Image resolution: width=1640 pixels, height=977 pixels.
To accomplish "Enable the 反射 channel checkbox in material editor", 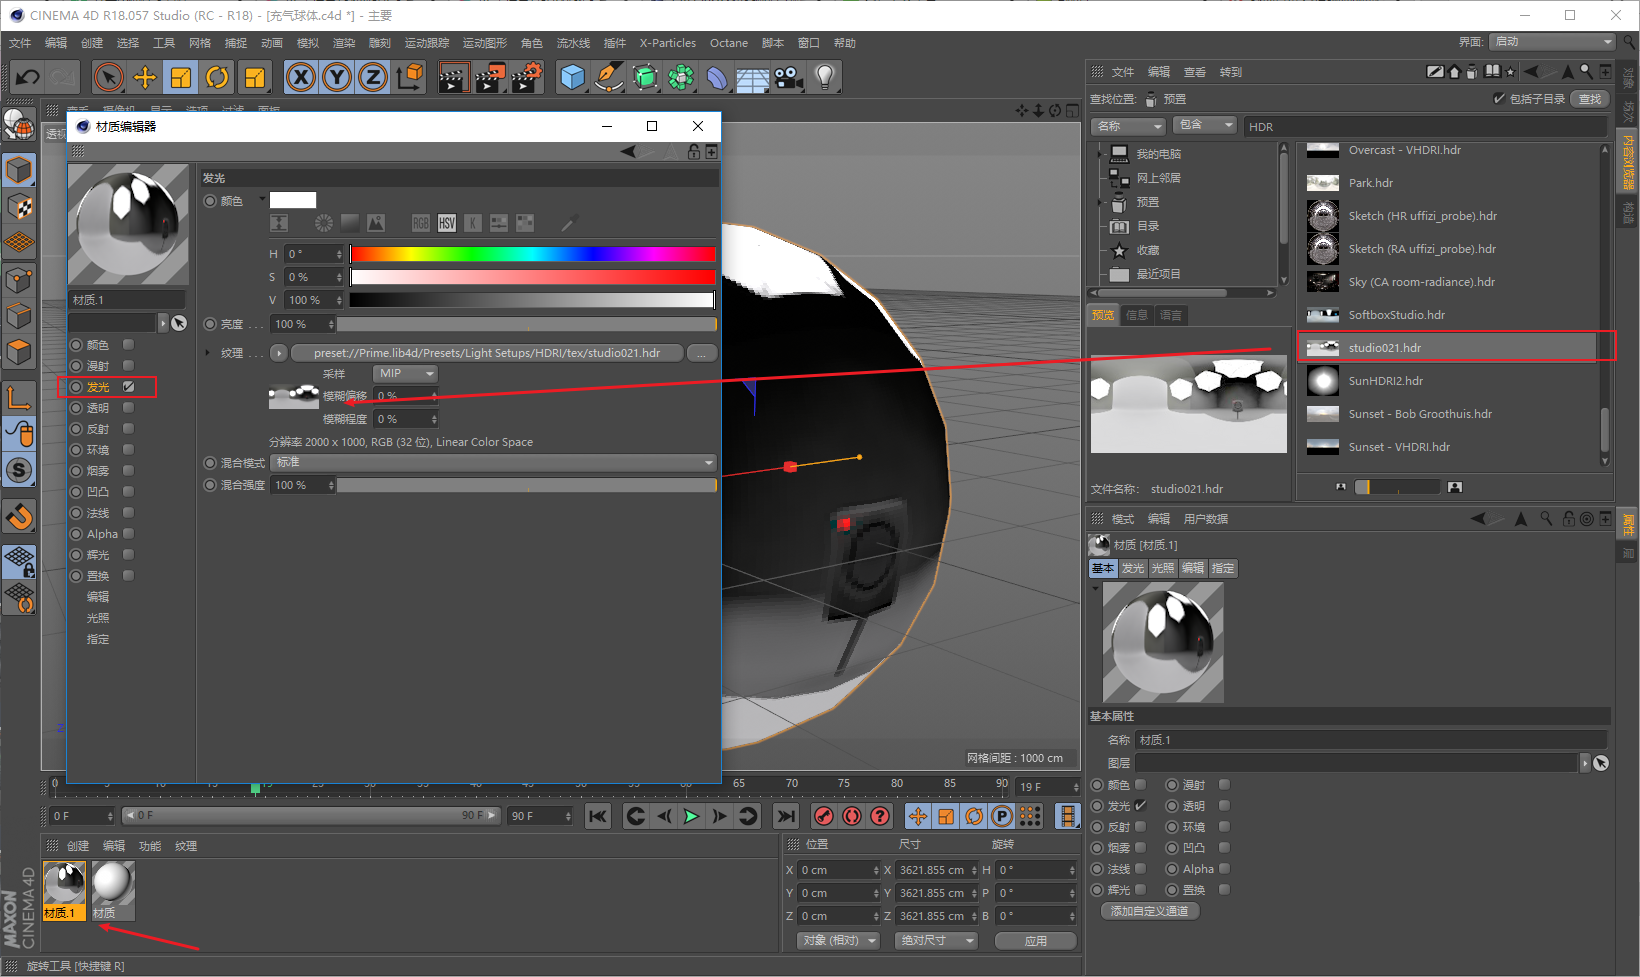I will pyautogui.click(x=128, y=429).
